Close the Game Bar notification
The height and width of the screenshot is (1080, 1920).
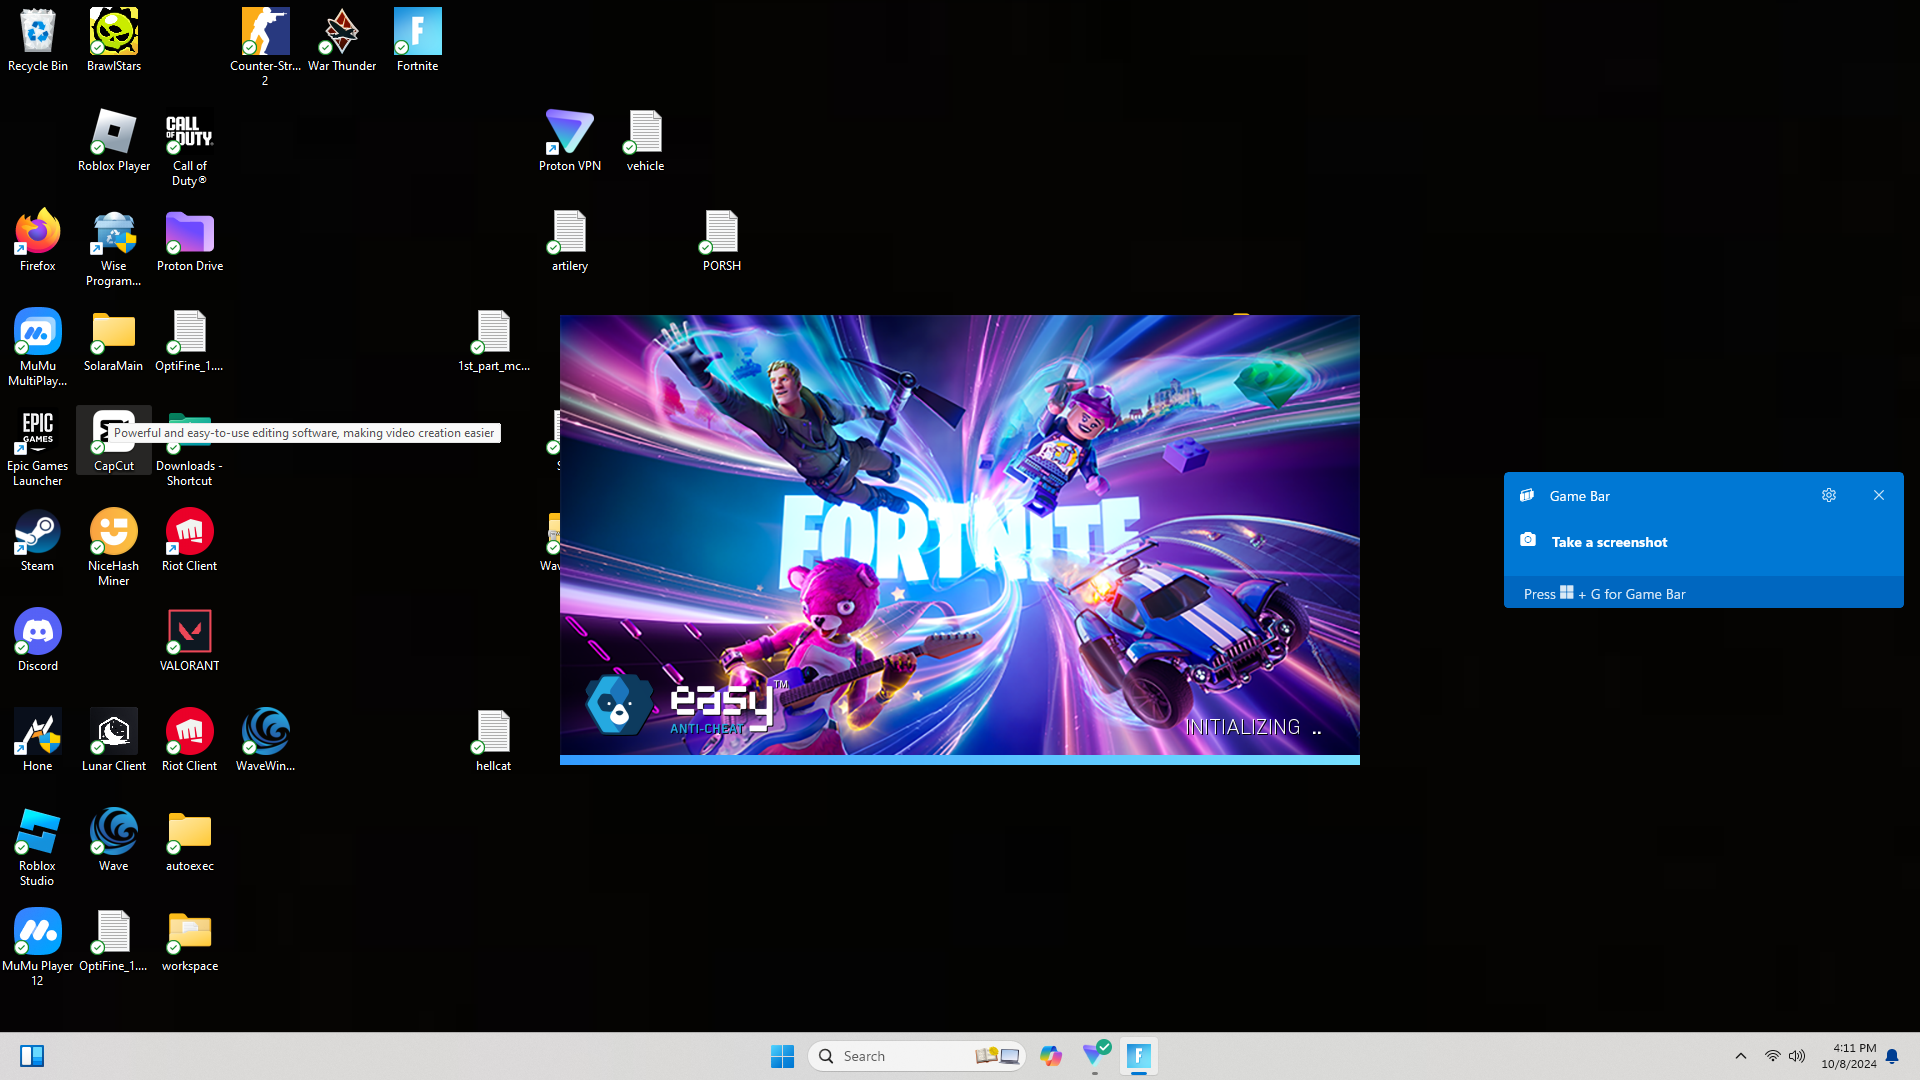[1879, 495]
